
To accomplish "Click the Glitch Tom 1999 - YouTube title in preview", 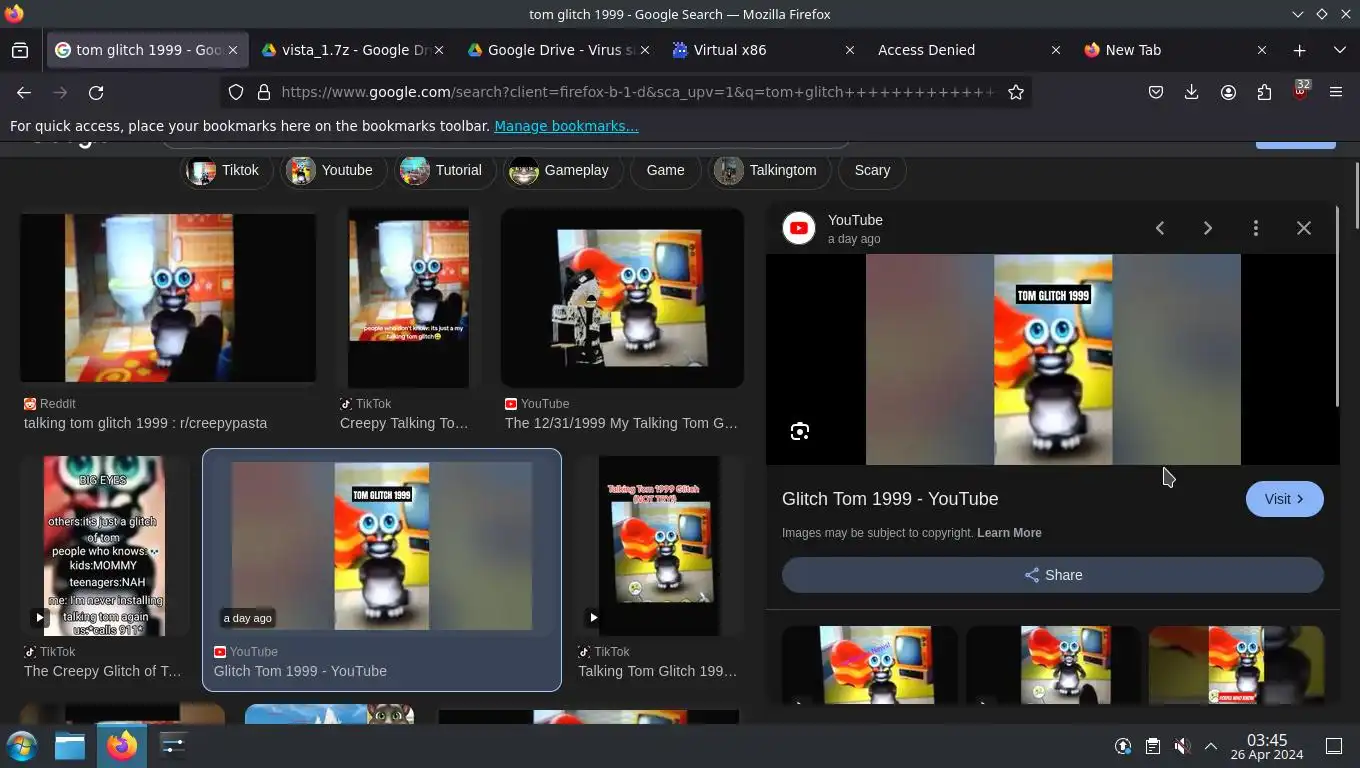I will pos(890,499).
